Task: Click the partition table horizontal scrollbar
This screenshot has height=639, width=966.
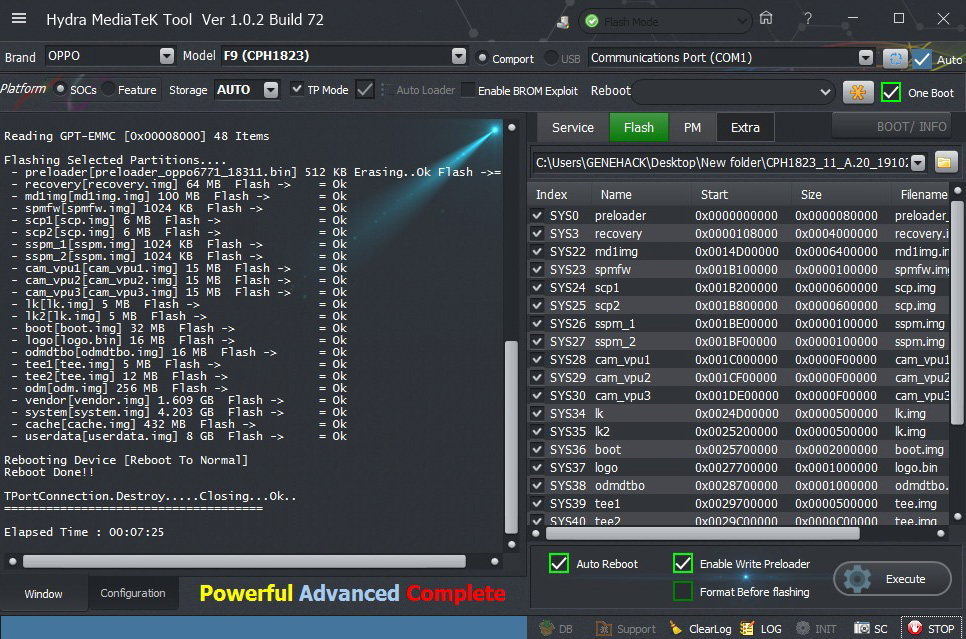Action: (x=702, y=534)
